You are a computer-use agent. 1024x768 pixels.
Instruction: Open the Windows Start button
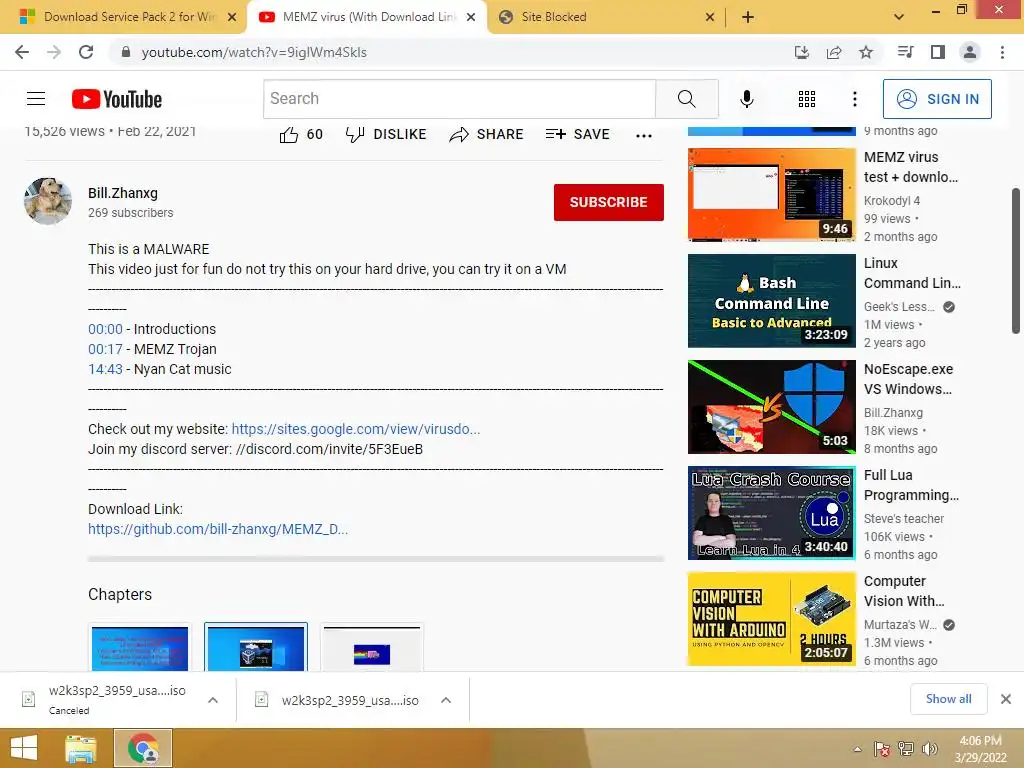(x=24, y=748)
